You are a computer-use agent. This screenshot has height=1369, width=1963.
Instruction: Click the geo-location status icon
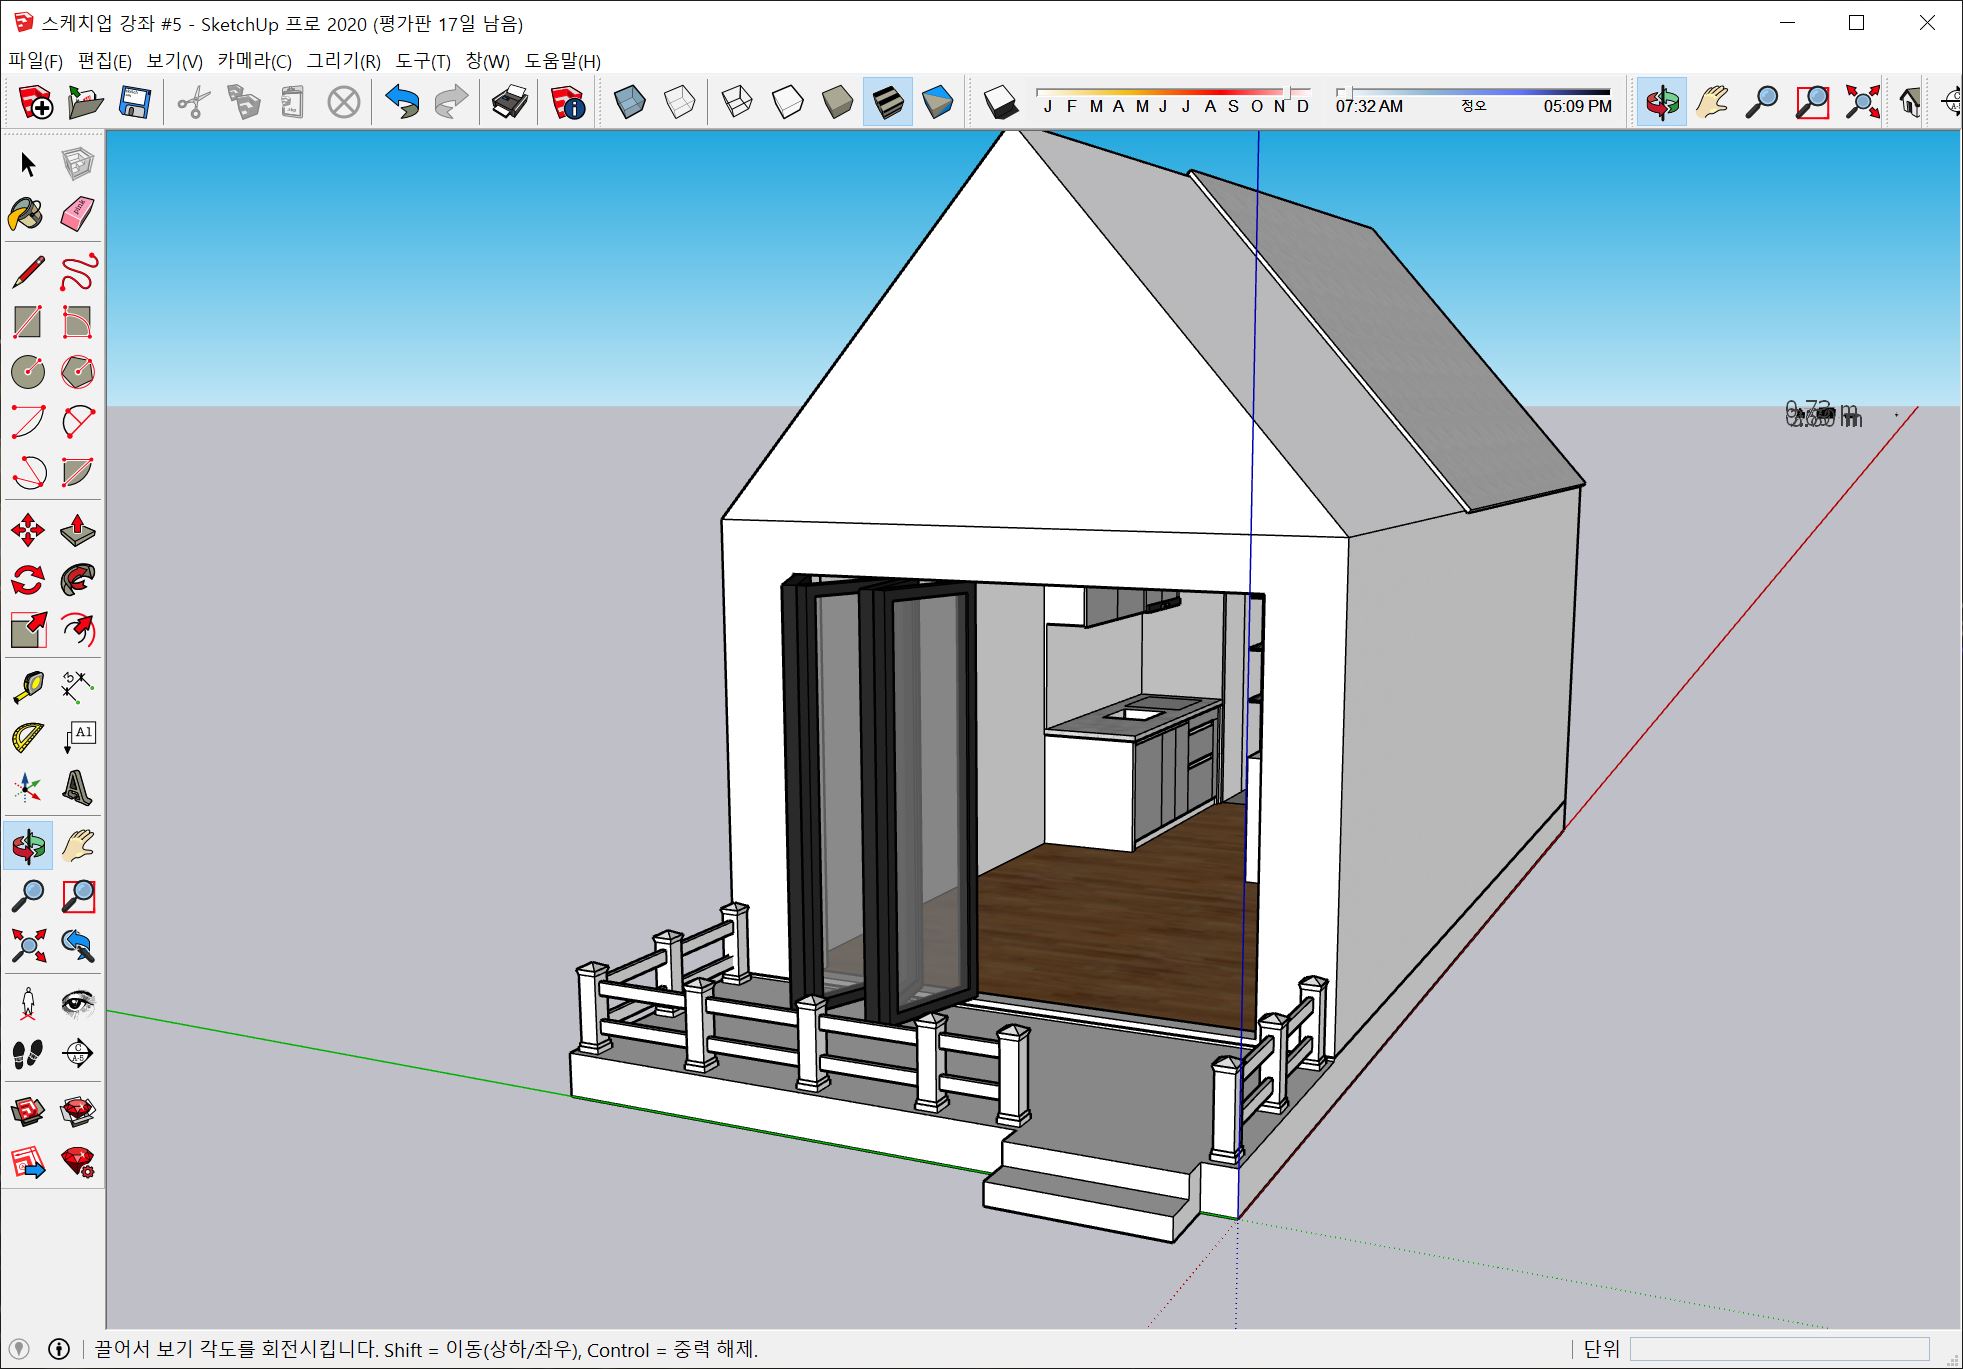(x=19, y=1349)
